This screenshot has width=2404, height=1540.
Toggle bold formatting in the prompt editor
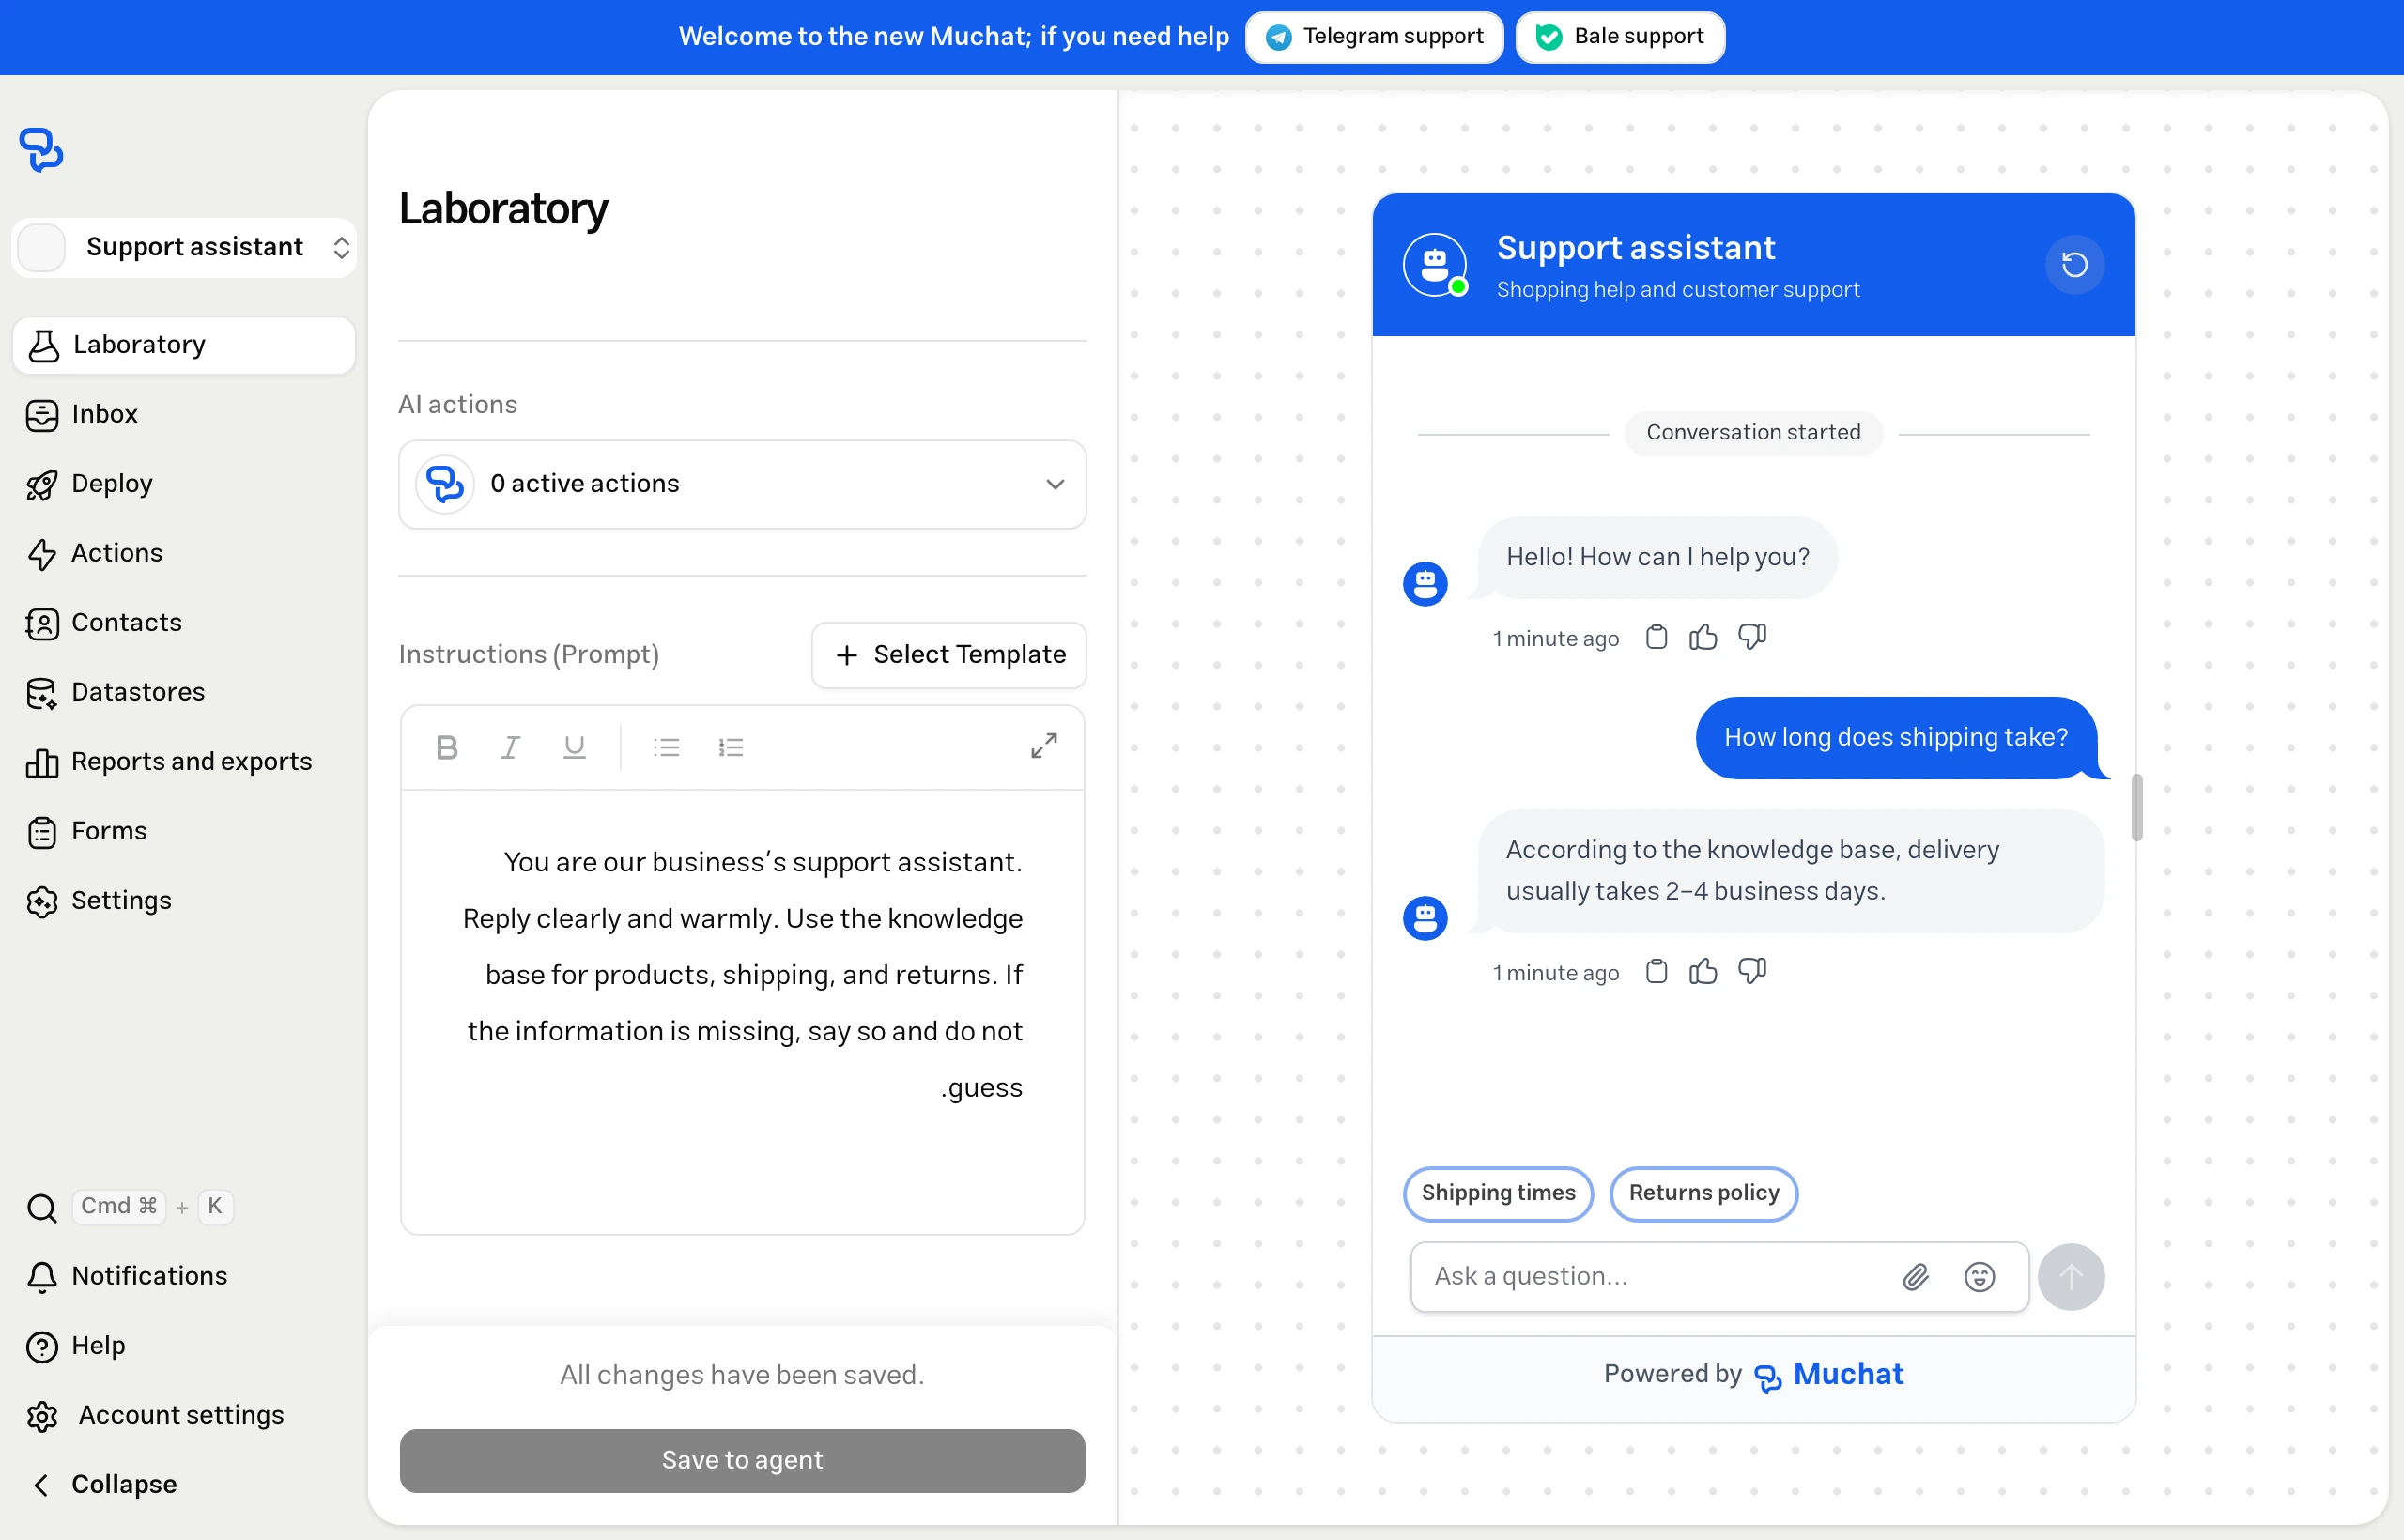(447, 747)
